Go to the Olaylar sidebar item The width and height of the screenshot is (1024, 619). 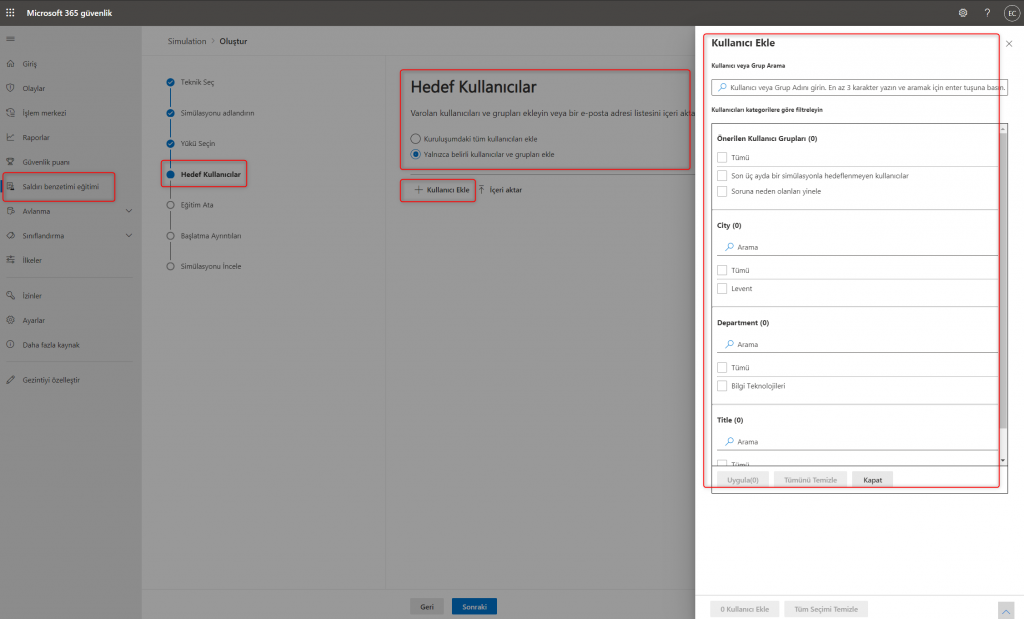(x=33, y=88)
